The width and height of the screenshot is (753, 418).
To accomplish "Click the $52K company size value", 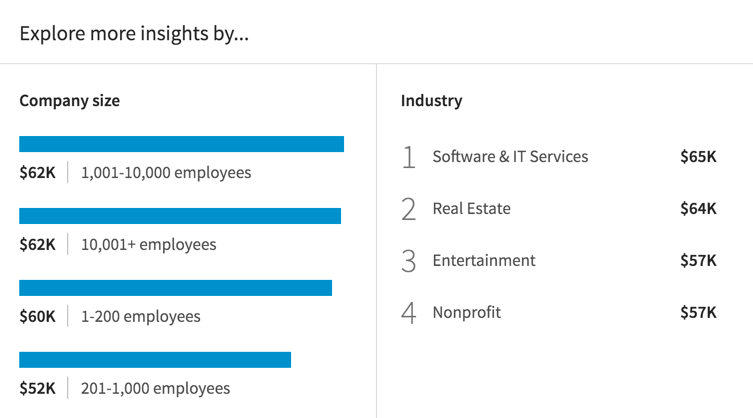I will tap(37, 388).
